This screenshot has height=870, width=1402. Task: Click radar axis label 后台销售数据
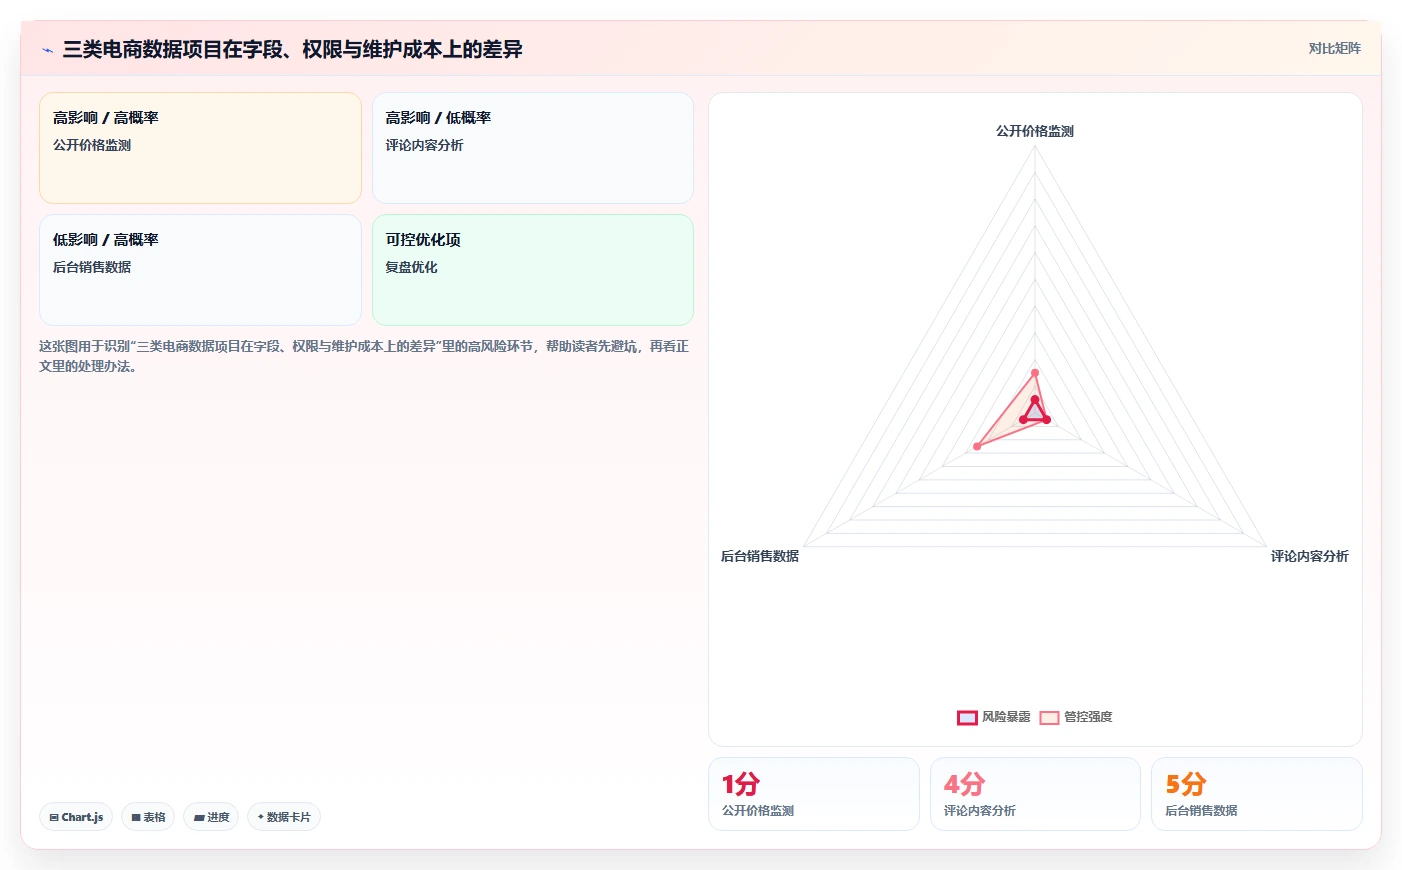pos(760,556)
